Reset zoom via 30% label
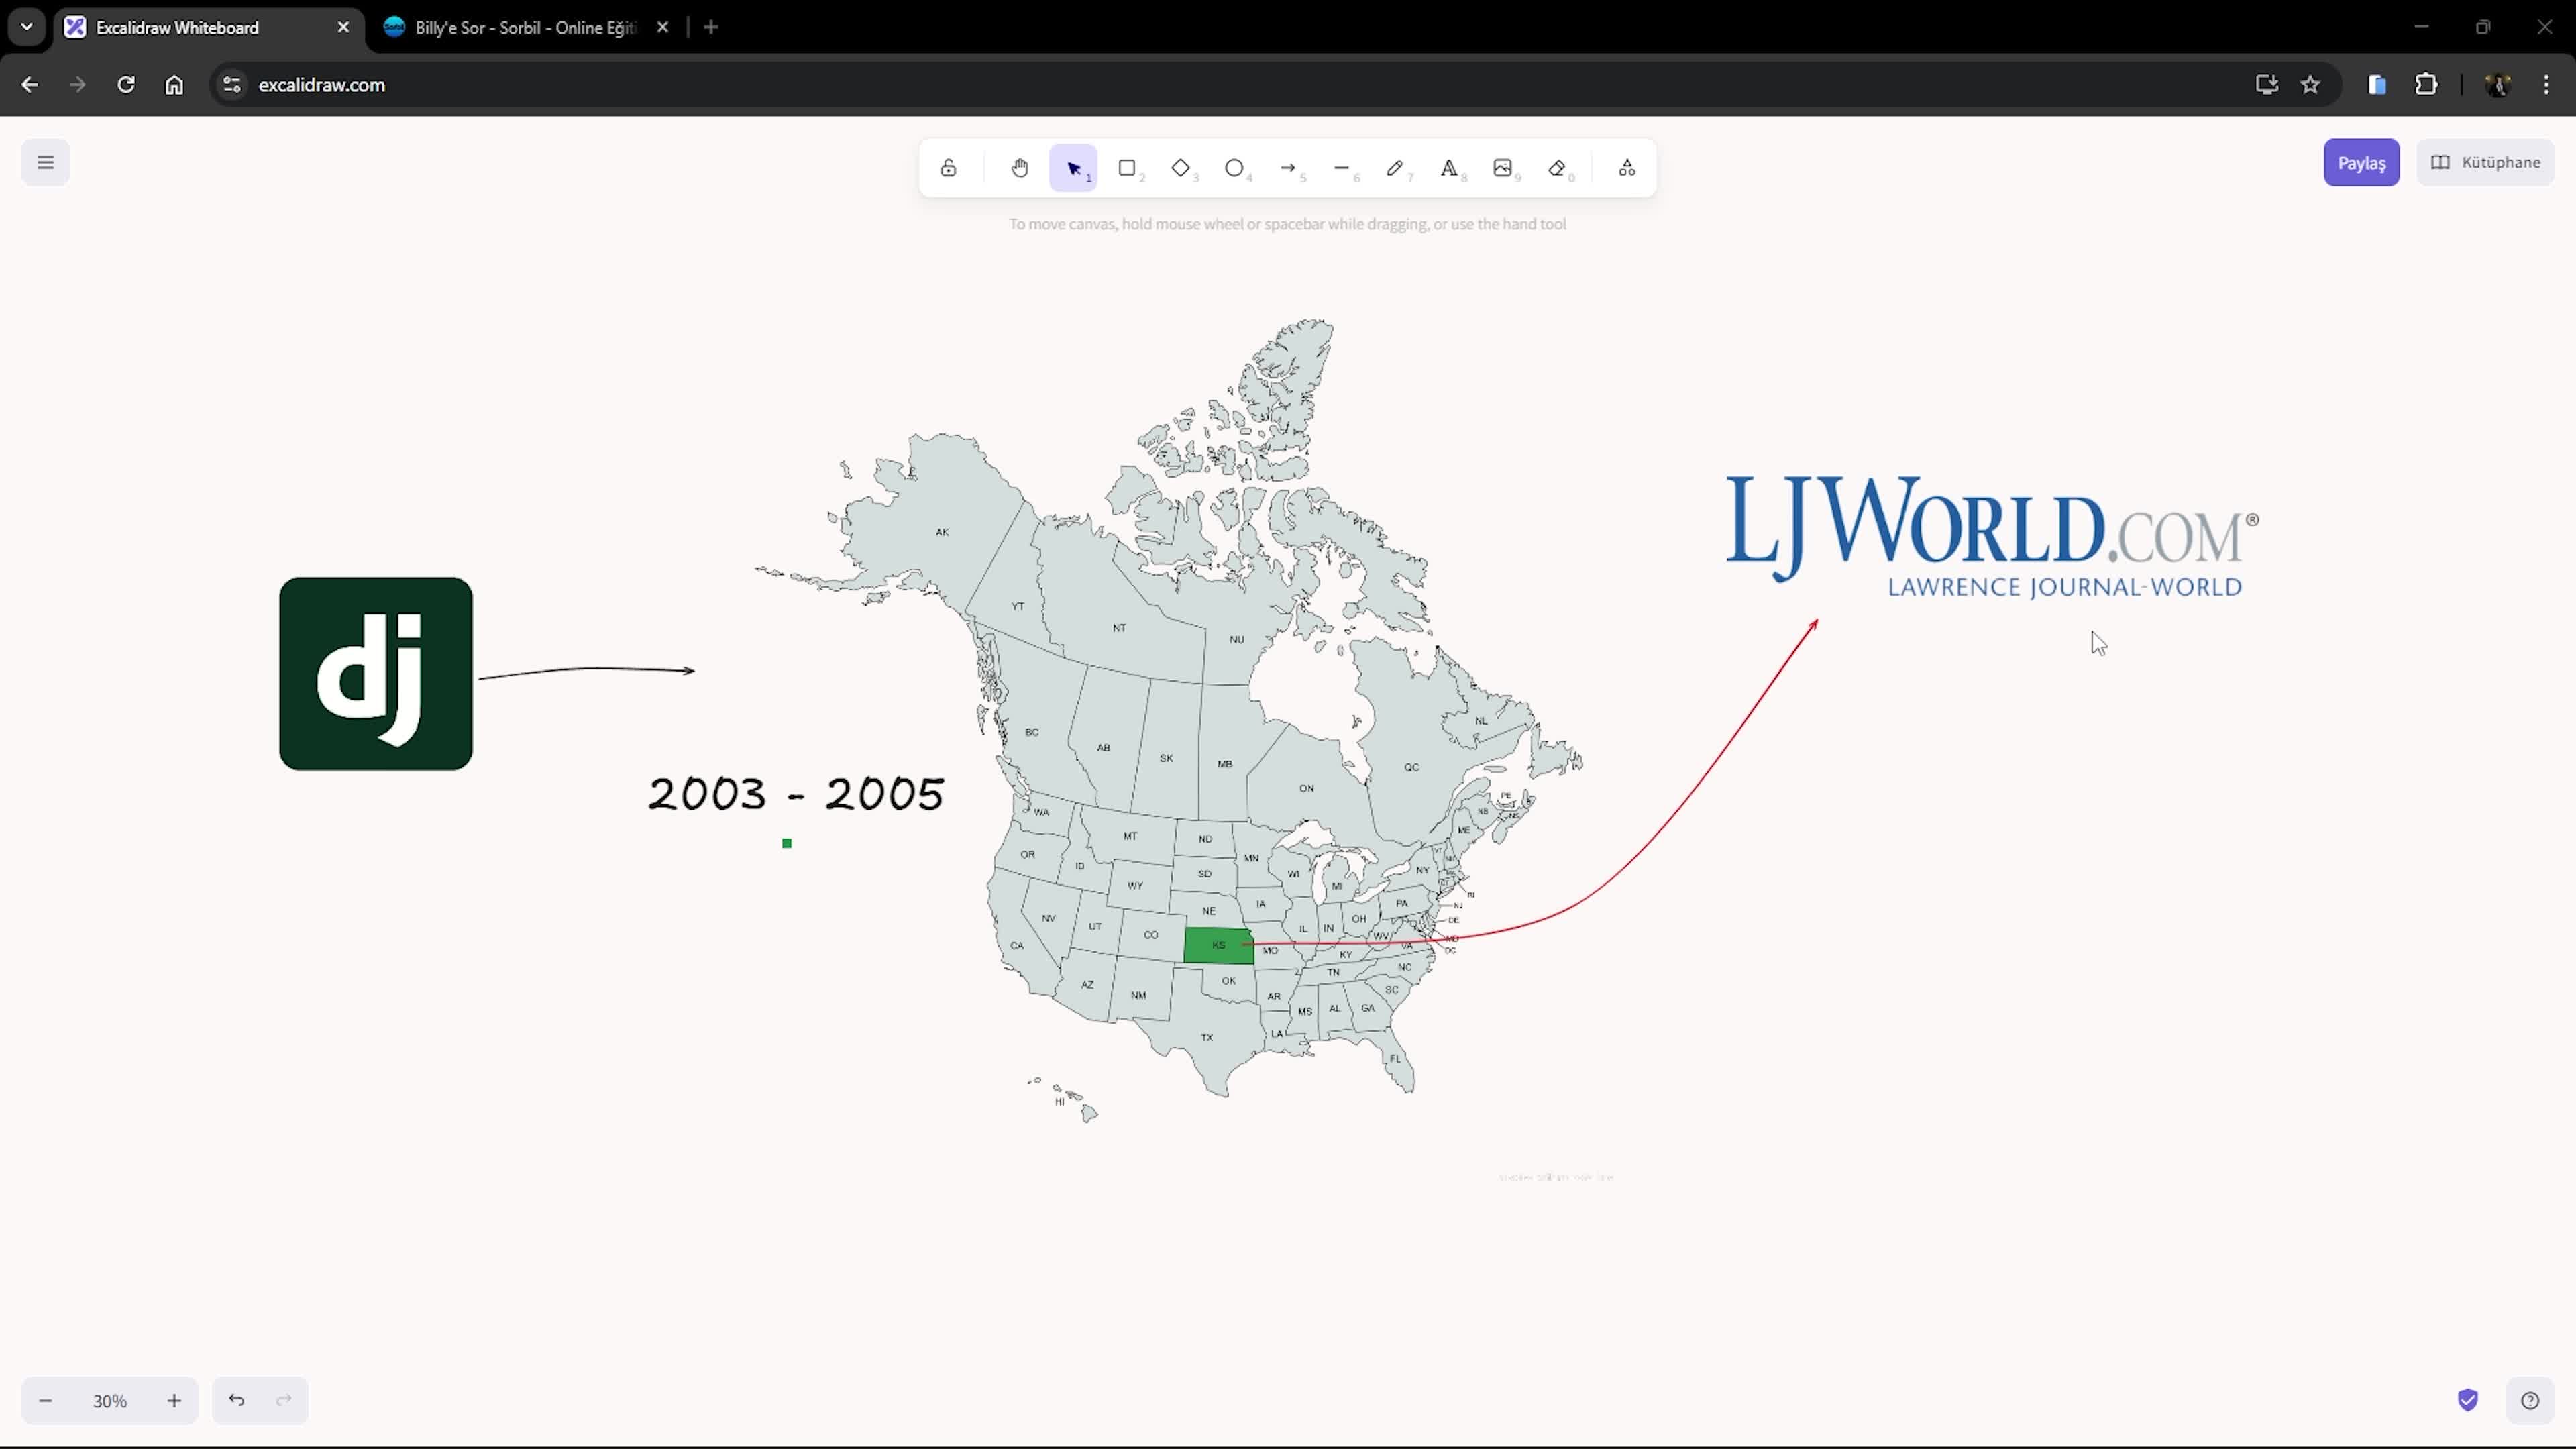This screenshot has width=2576, height=1449. 110,1401
